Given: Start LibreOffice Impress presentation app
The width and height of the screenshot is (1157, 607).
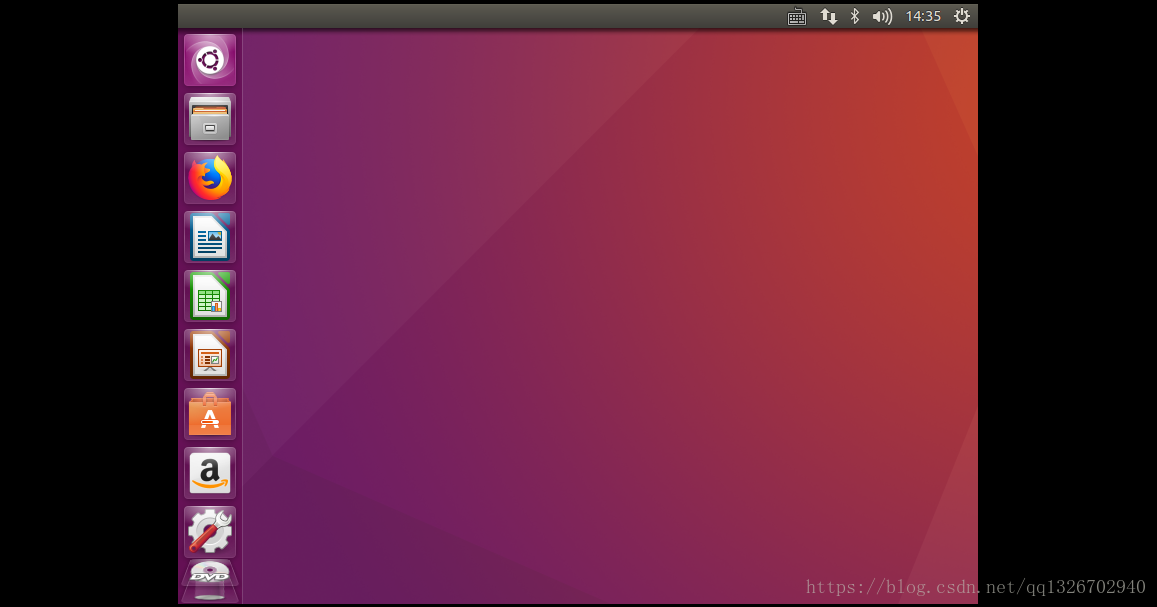Looking at the screenshot, I should click(x=210, y=355).
